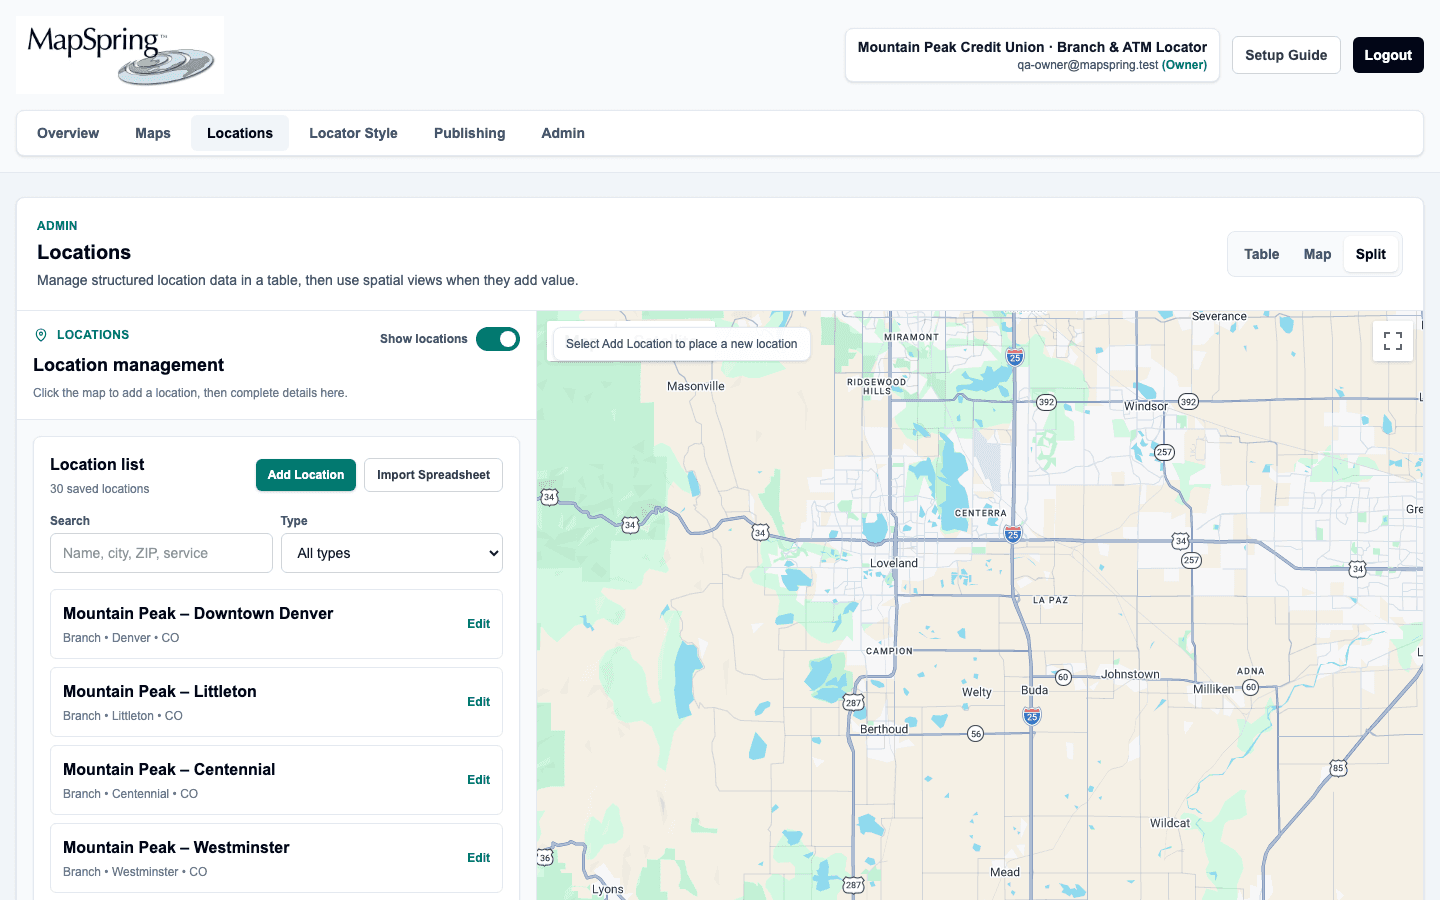Click Highway 85 shield on map
Image resolution: width=1440 pixels, height=900 pixels.
(x=1338, y=768)
